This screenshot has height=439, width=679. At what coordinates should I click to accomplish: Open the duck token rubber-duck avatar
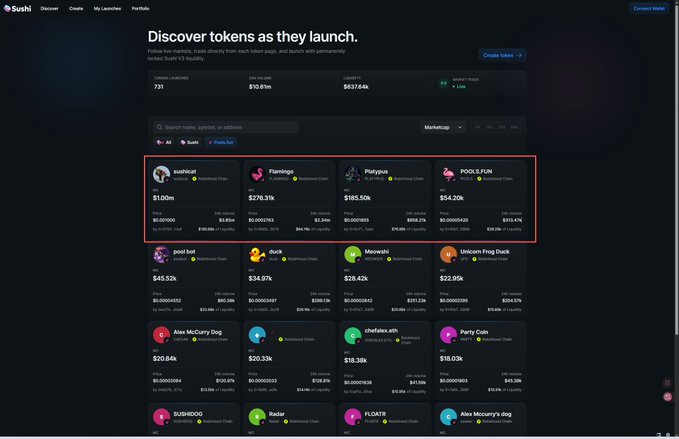(257, 255)
